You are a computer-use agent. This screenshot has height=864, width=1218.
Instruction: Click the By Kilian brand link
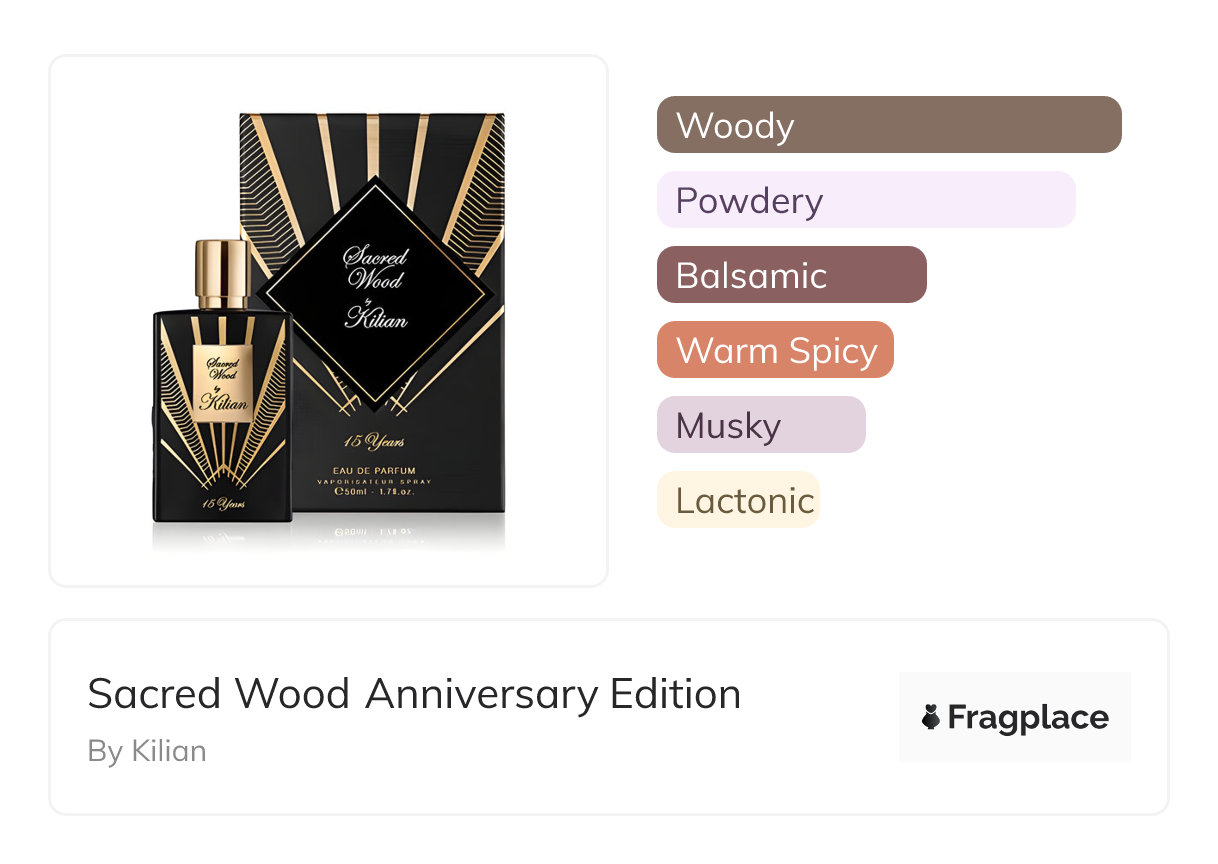(x=147, y=751)
